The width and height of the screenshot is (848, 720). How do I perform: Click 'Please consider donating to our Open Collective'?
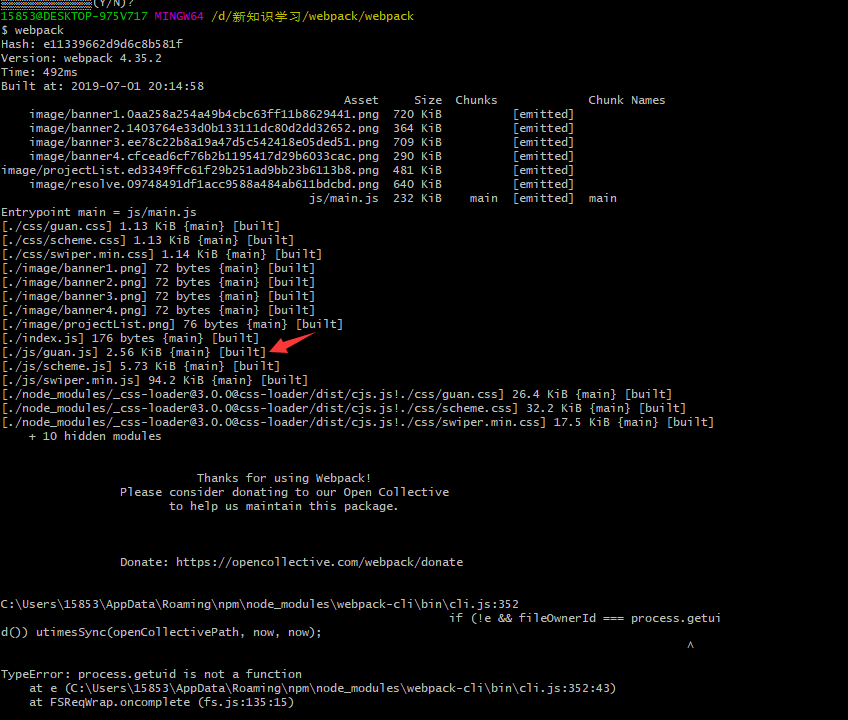284,493
